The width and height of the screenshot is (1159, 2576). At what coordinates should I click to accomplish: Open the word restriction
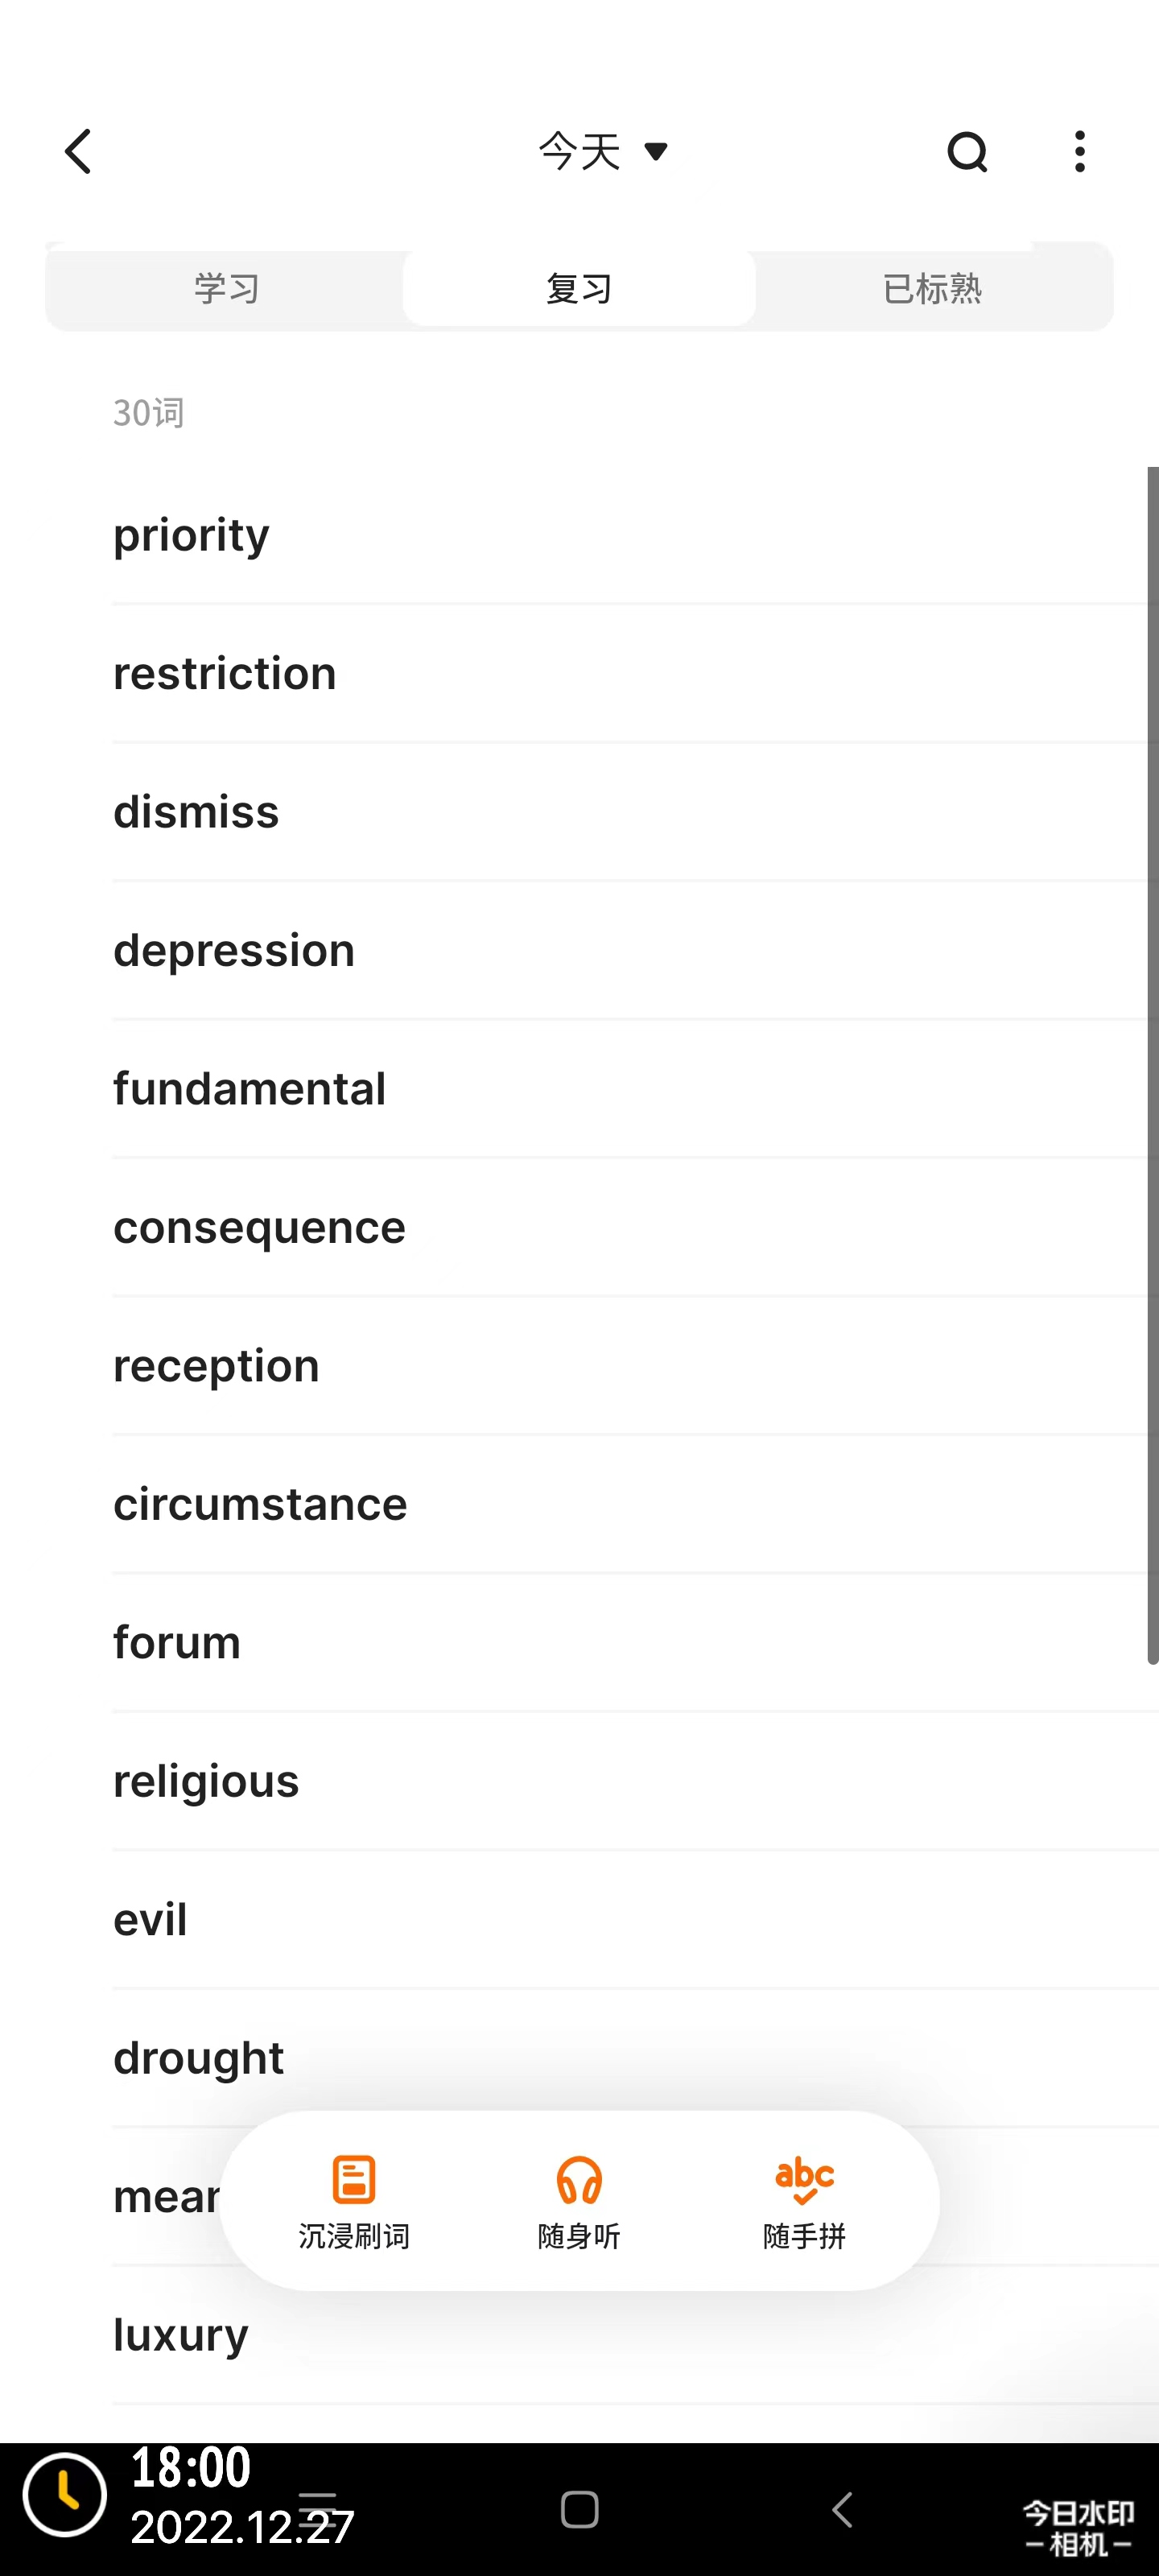pos(636,673)
